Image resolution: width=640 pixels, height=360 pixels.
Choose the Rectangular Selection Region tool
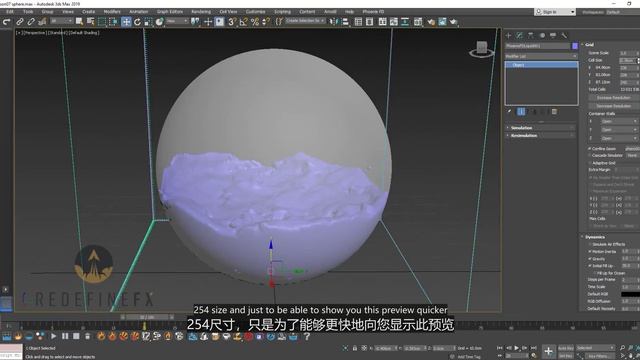(x=102, y=22)
